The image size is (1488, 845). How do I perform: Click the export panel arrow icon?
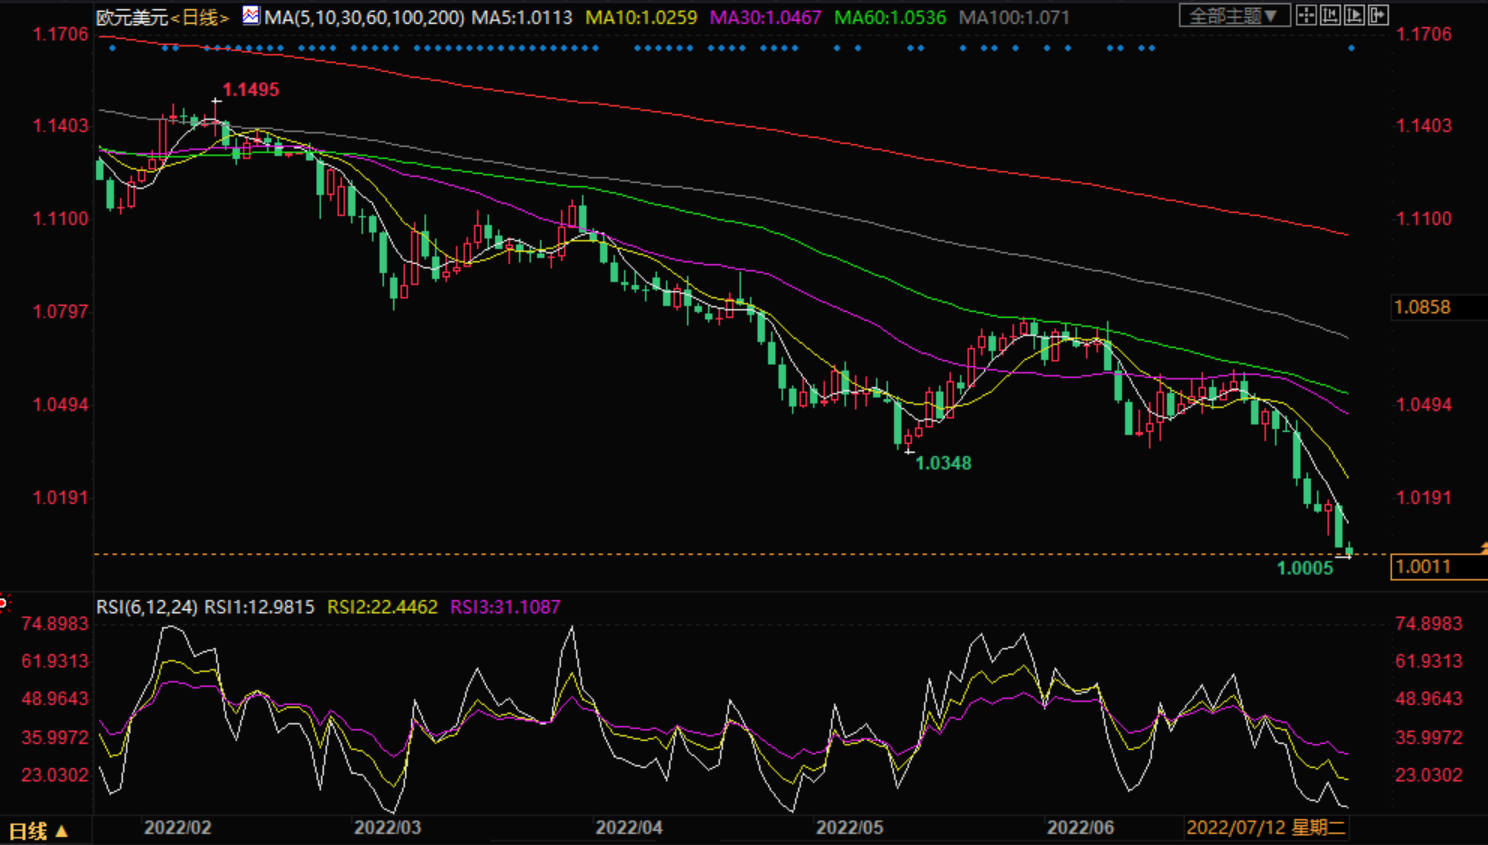(x=1378, y=15)
